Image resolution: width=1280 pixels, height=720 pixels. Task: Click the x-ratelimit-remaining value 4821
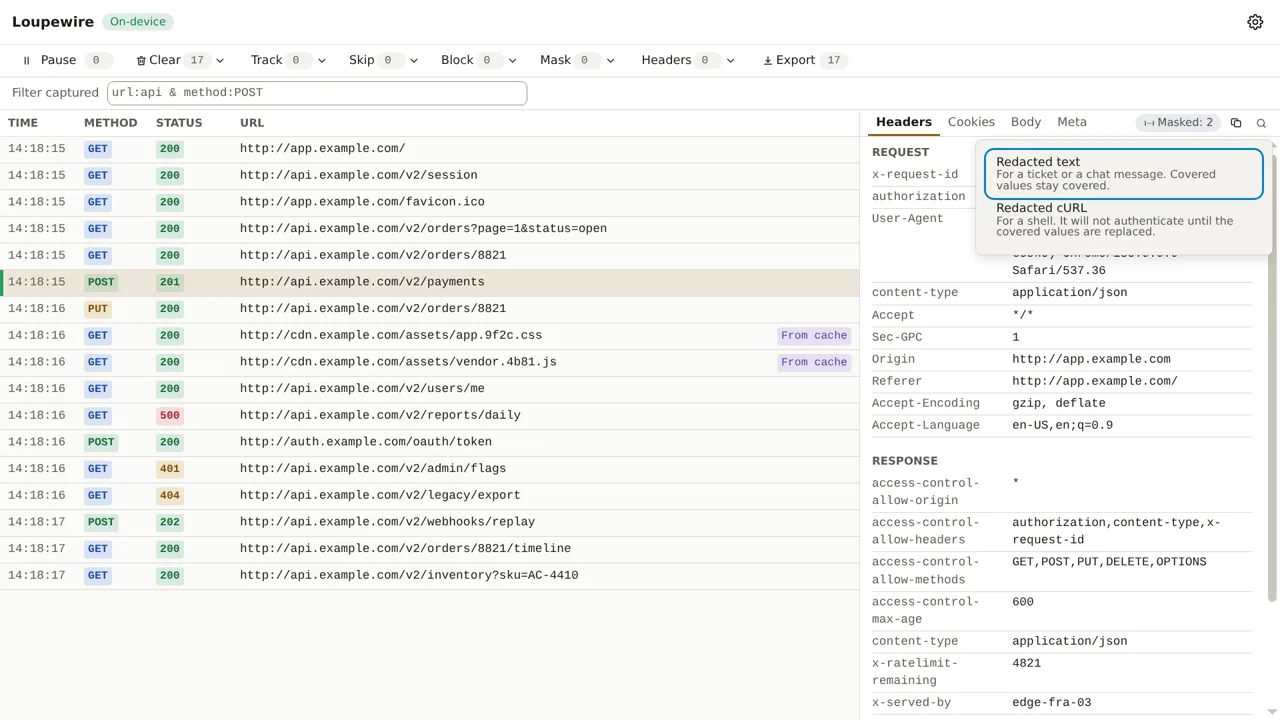click(x=1026, y=663)
